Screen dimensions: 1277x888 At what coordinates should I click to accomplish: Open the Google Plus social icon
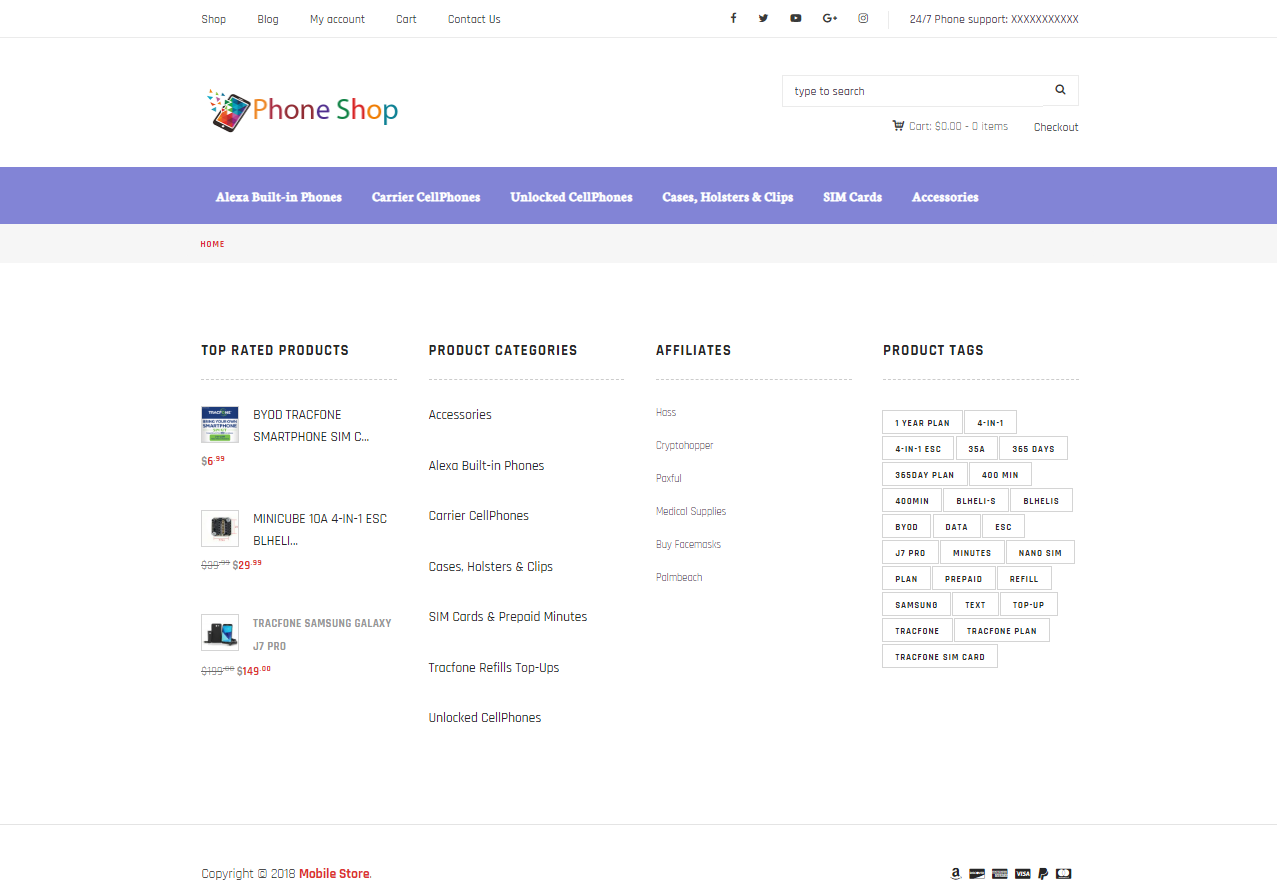pos(830,18)
